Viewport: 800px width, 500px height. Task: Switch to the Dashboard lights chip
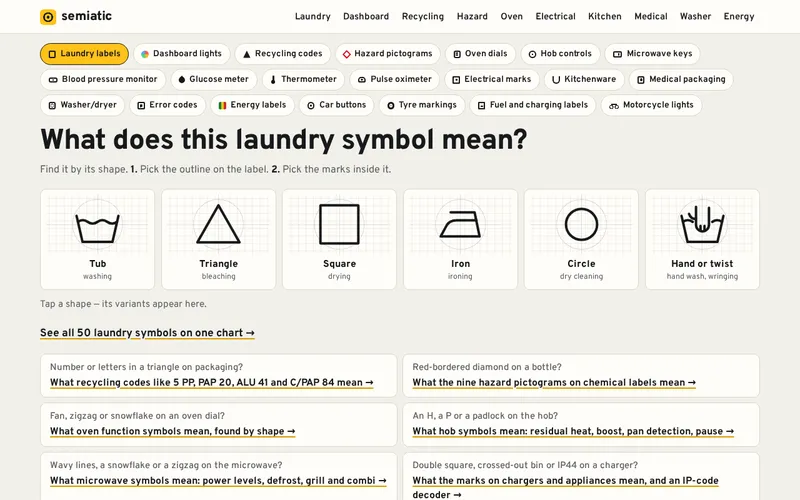[182, 54]
